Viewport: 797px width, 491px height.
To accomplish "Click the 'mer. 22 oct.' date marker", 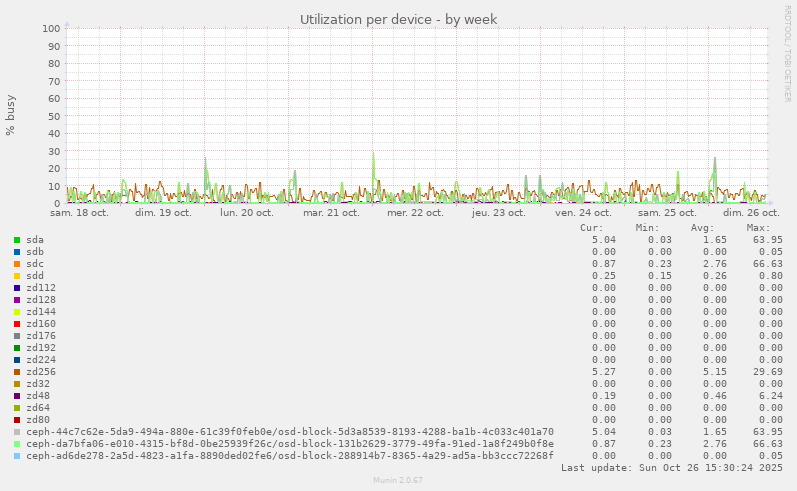I will click(x=415, y=213).
